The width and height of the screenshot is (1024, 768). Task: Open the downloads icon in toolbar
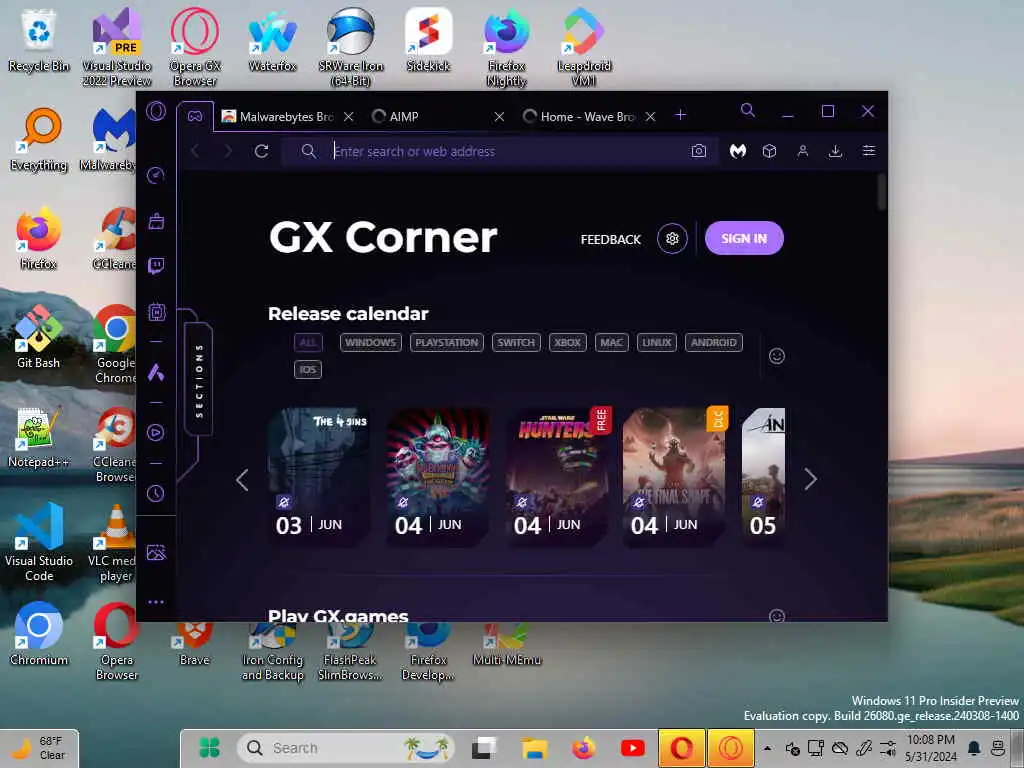835,152
